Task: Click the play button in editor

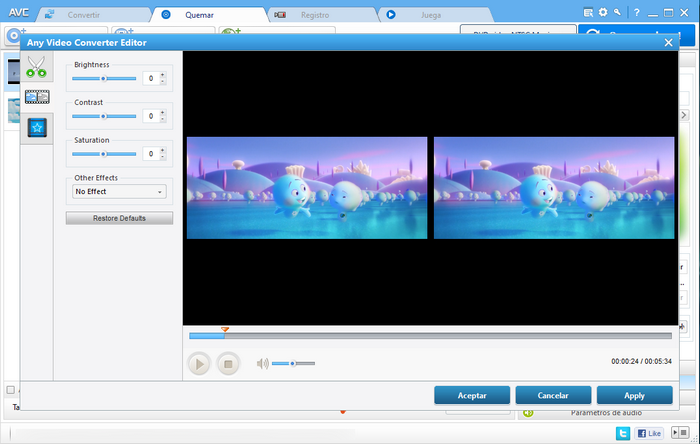Action: click(x=199, y=364)
